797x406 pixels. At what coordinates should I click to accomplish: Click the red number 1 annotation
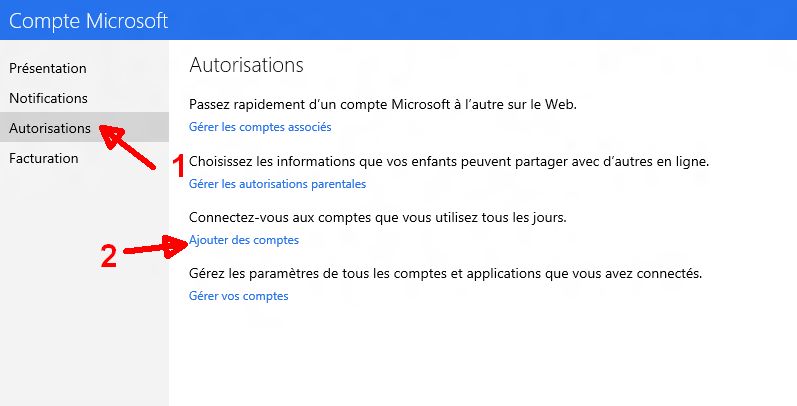180,166
